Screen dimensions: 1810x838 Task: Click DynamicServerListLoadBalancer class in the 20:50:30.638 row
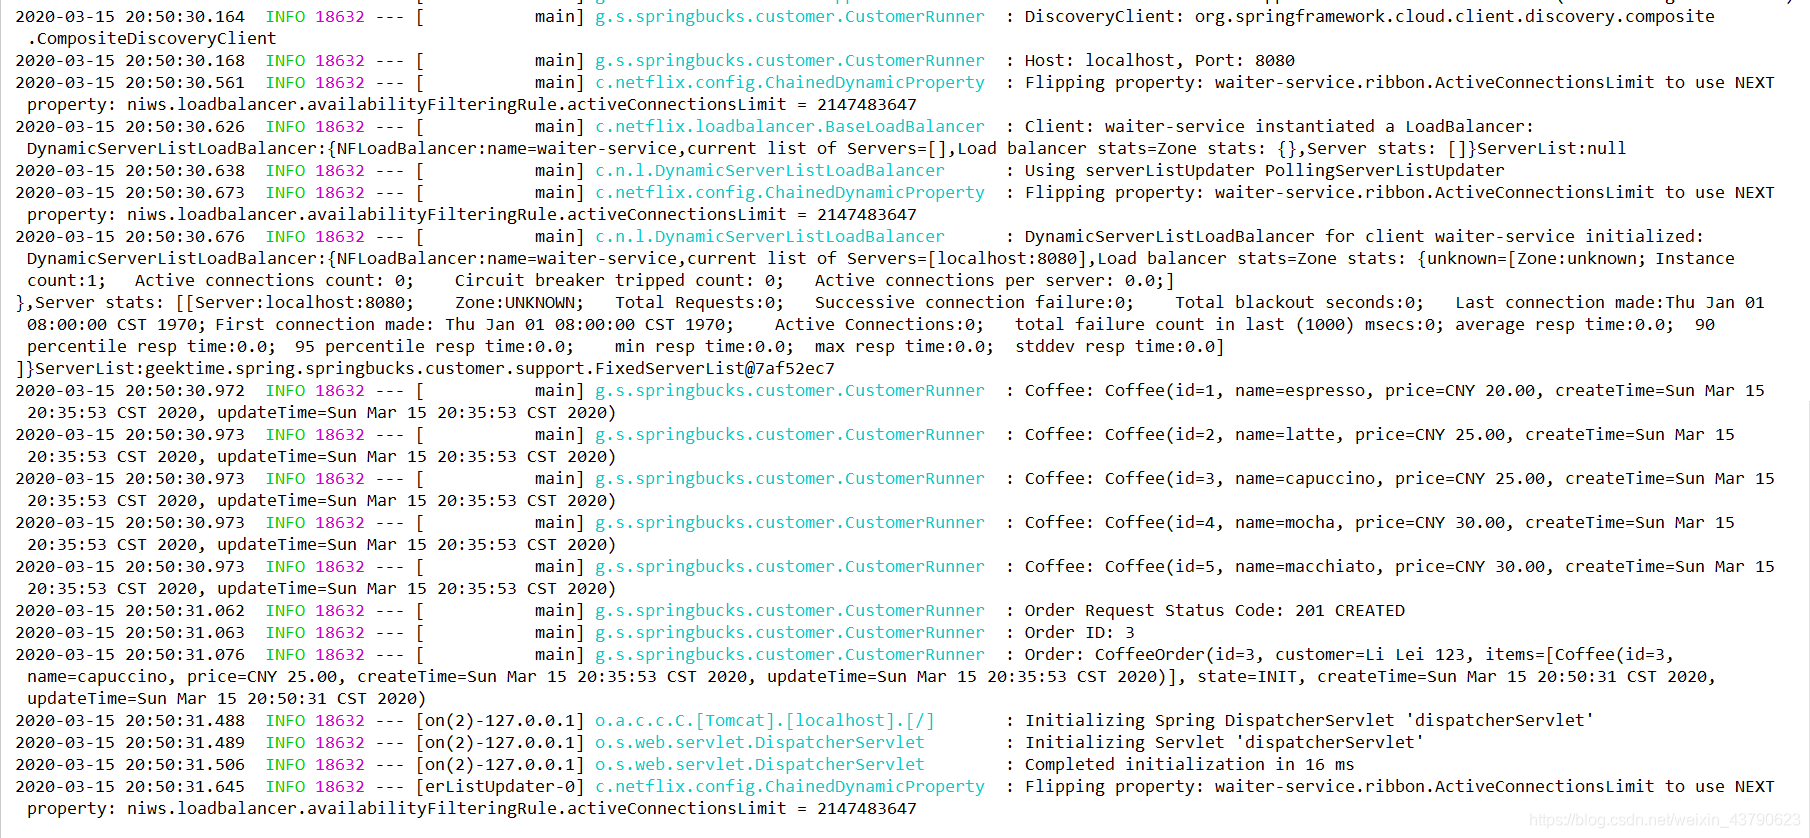click(x=770, y=171)
